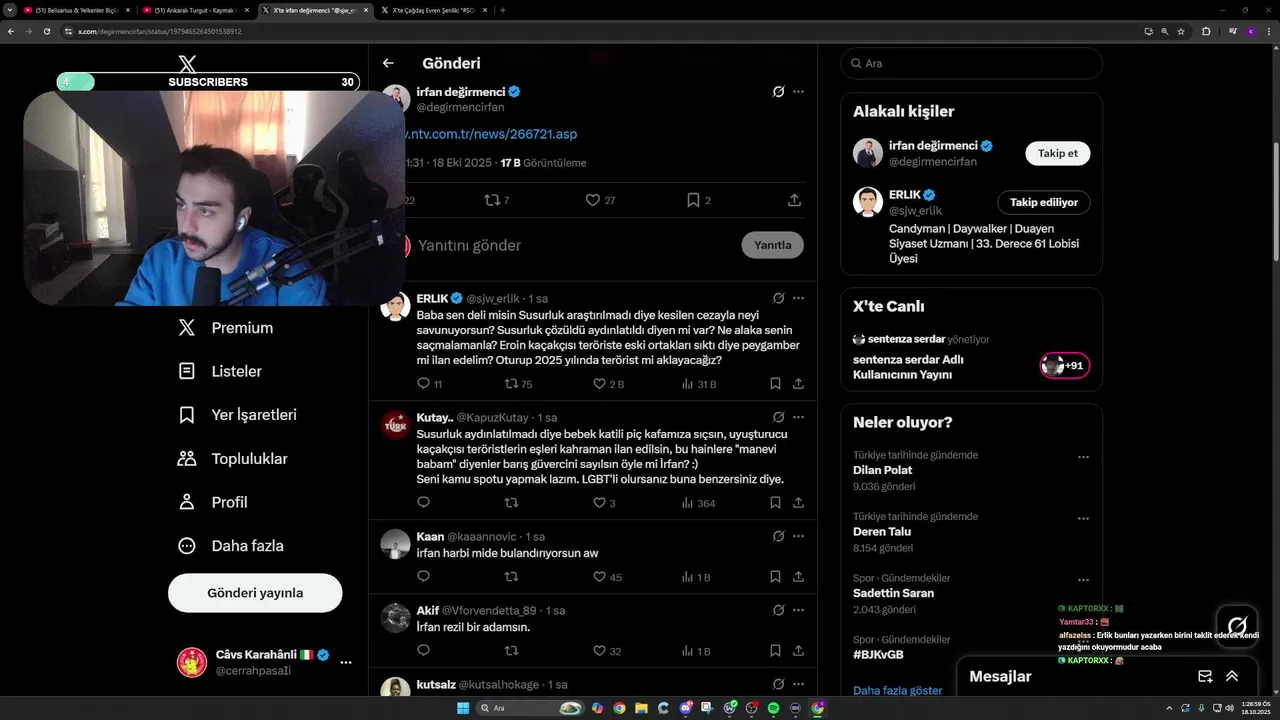View analytics of Kutay's reply showing 364
Image resolution: width=1280 pixels, height=720 pixels.
click(x=698, y=503)
